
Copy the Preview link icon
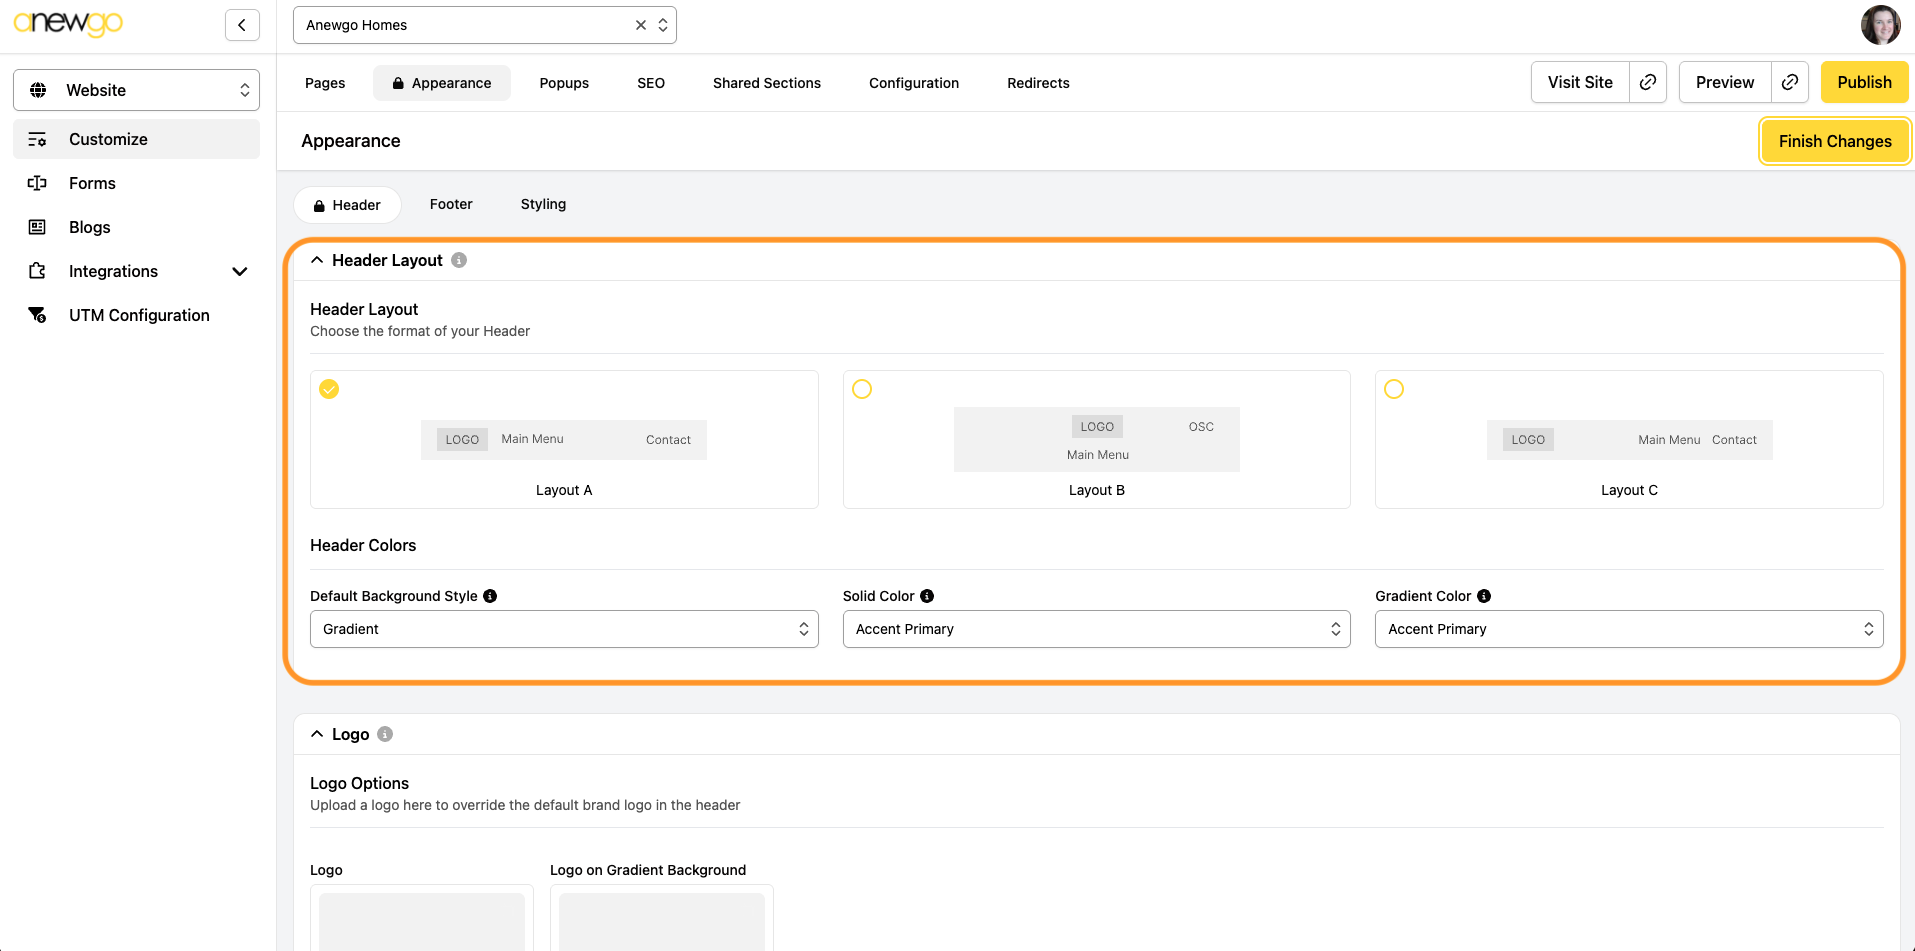pos(1790,82)
